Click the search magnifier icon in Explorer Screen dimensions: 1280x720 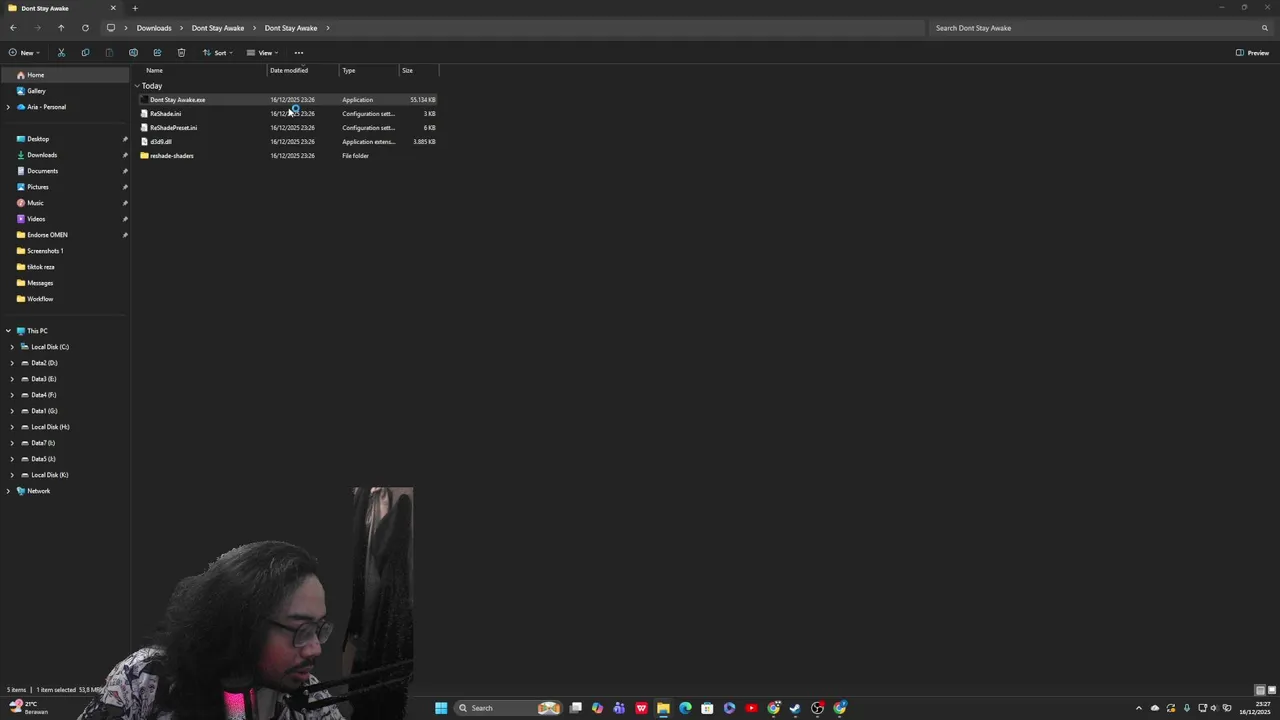1265,28
